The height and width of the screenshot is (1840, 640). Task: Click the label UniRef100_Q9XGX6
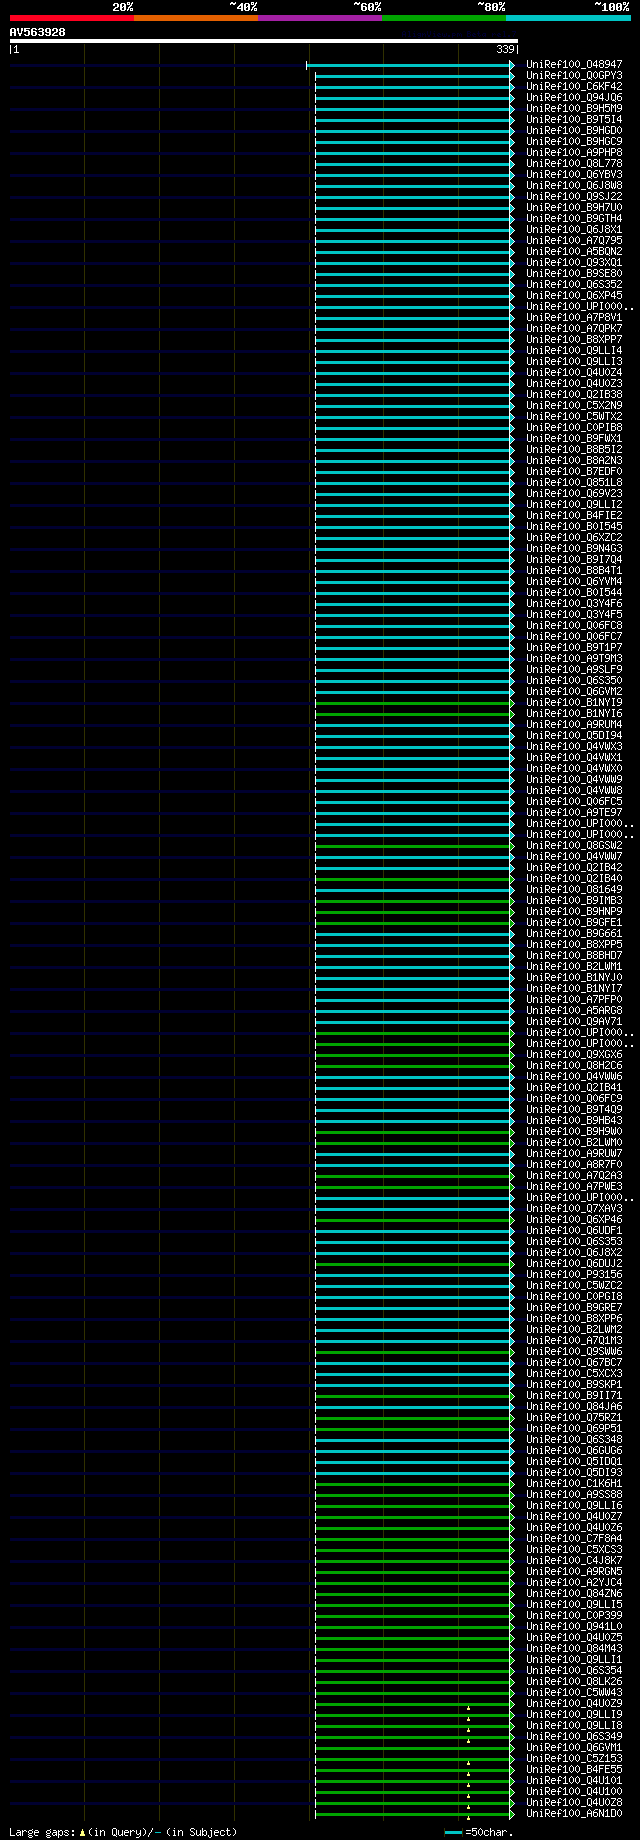(574, 1054)
